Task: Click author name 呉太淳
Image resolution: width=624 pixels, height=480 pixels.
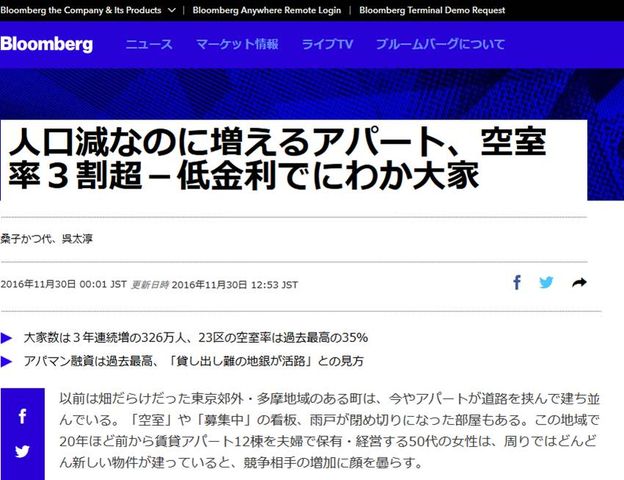Action: 77,239
